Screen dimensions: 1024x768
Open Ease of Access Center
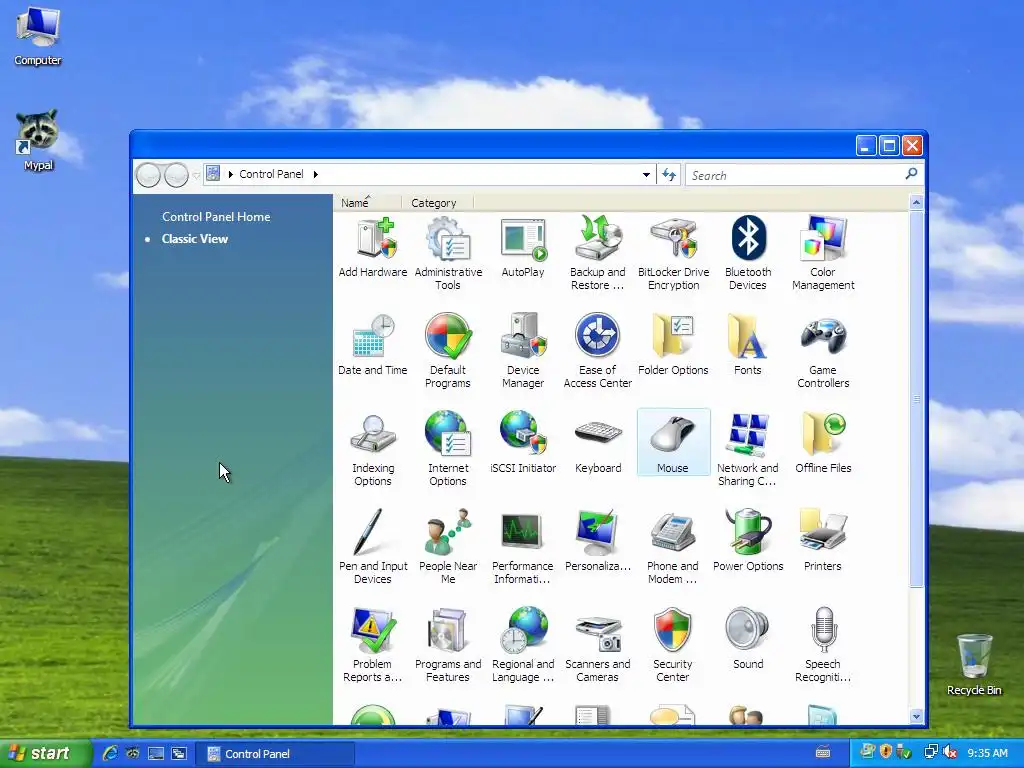click(598, 351)
